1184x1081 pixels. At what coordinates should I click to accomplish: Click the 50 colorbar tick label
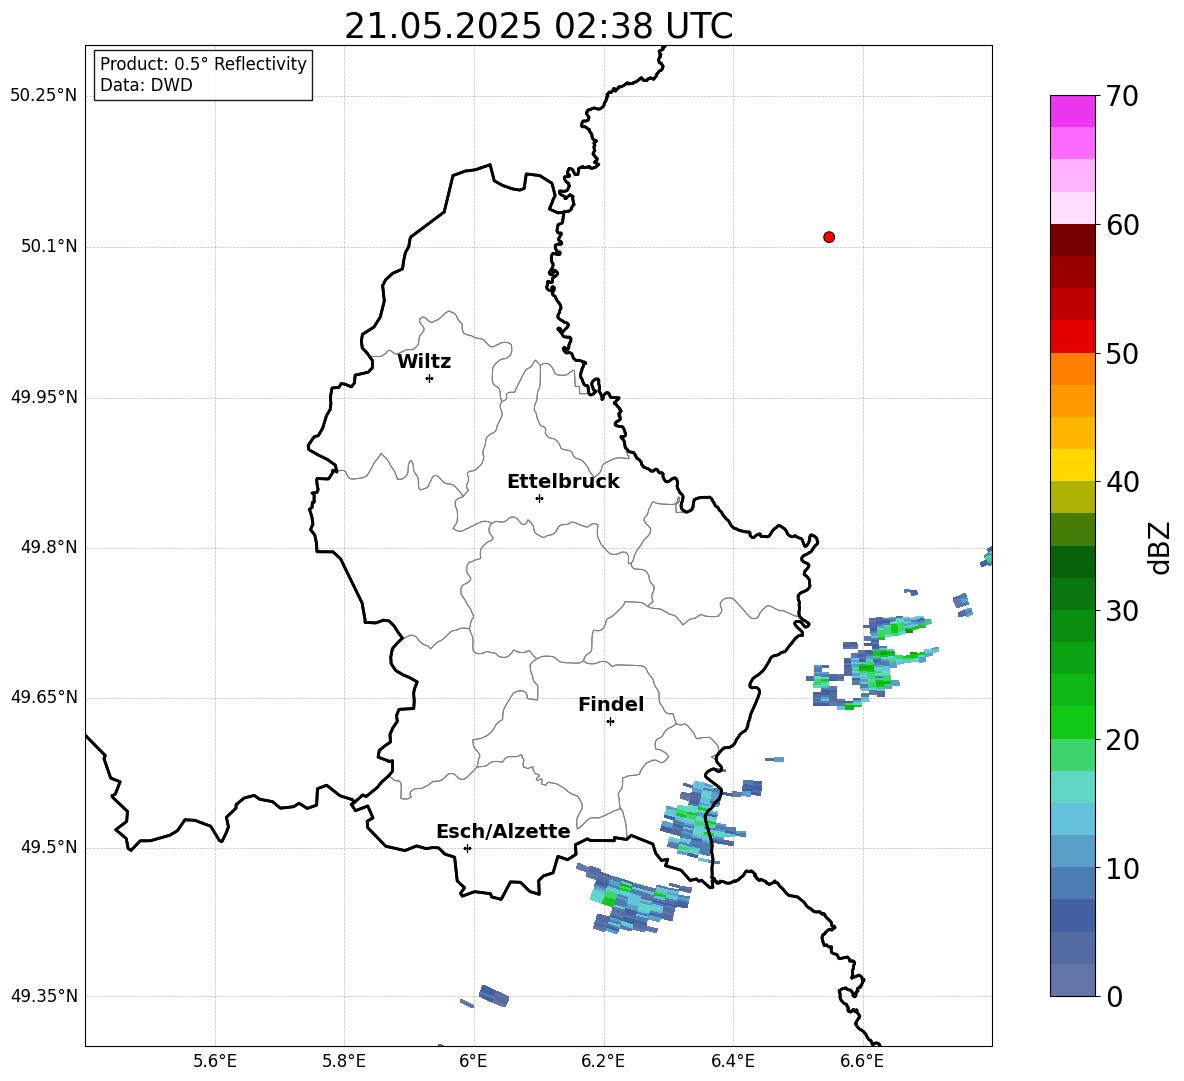pyautogui.click(x=1122, y=354)
